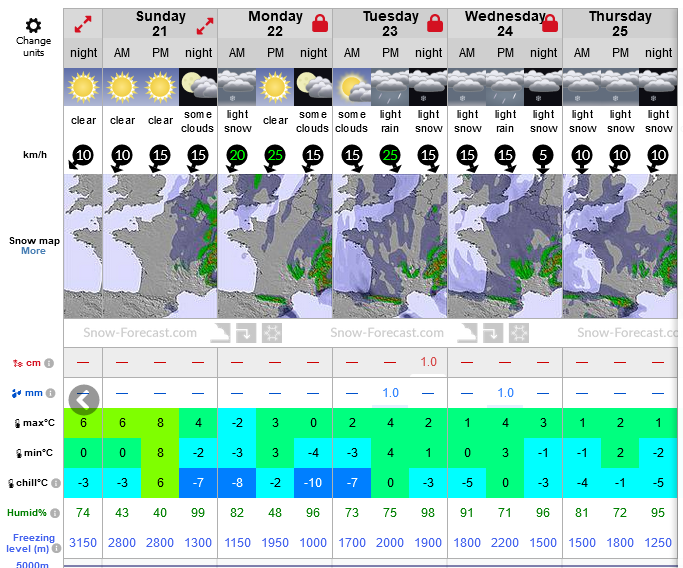Click the blue 1.0 mm rain value Tuesday PM

click(390, 393)
